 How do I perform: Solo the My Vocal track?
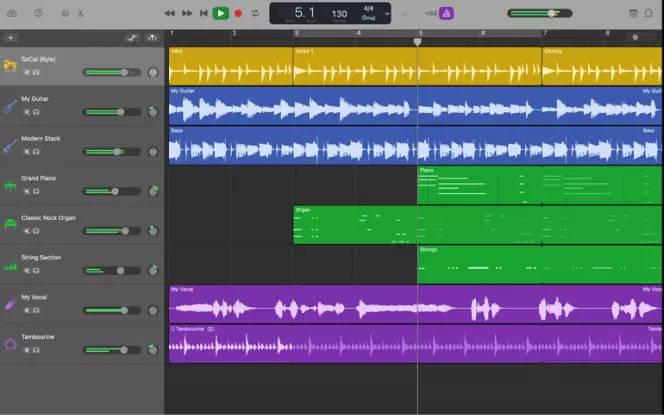coord(36,310)
